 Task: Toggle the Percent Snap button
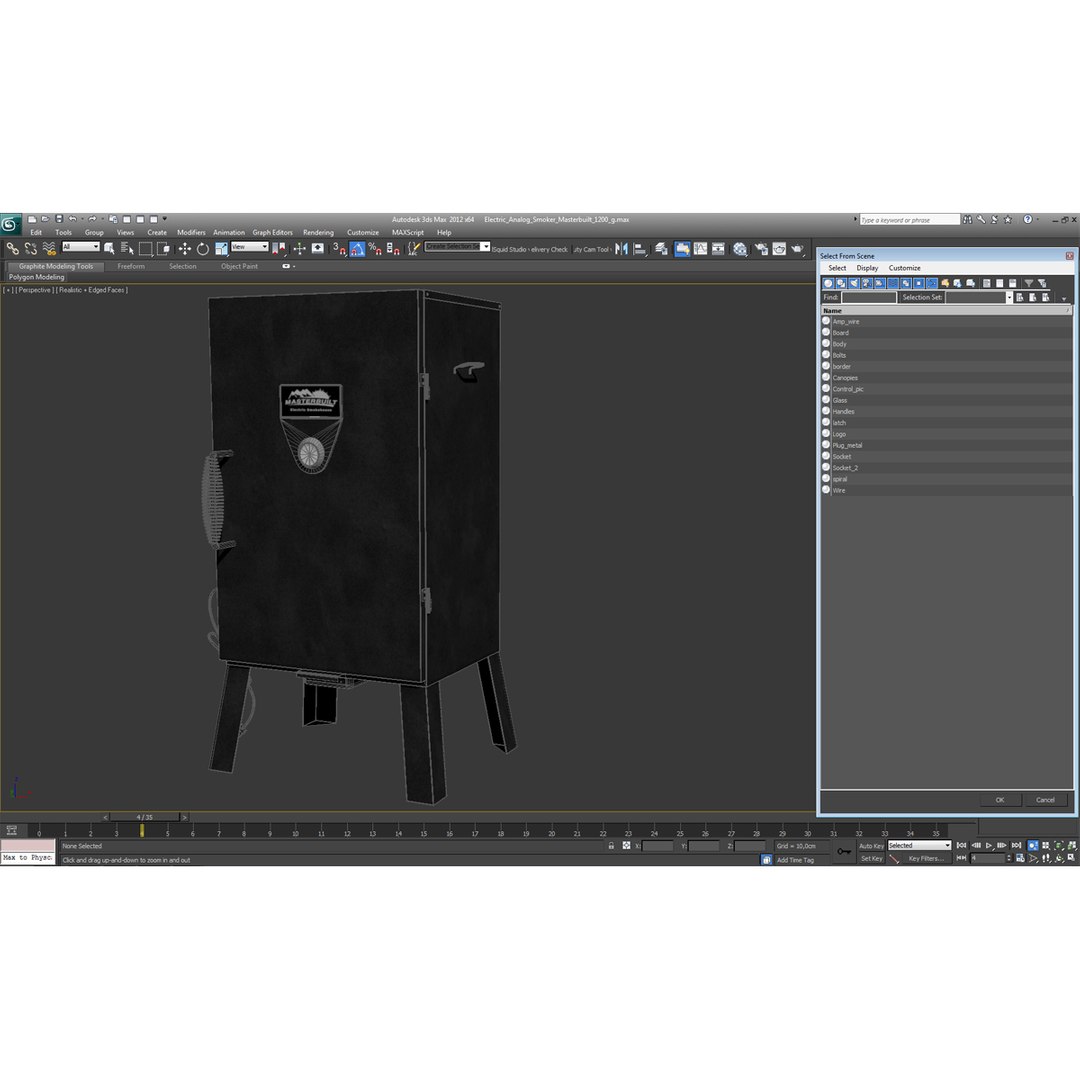tap(375, 249)
